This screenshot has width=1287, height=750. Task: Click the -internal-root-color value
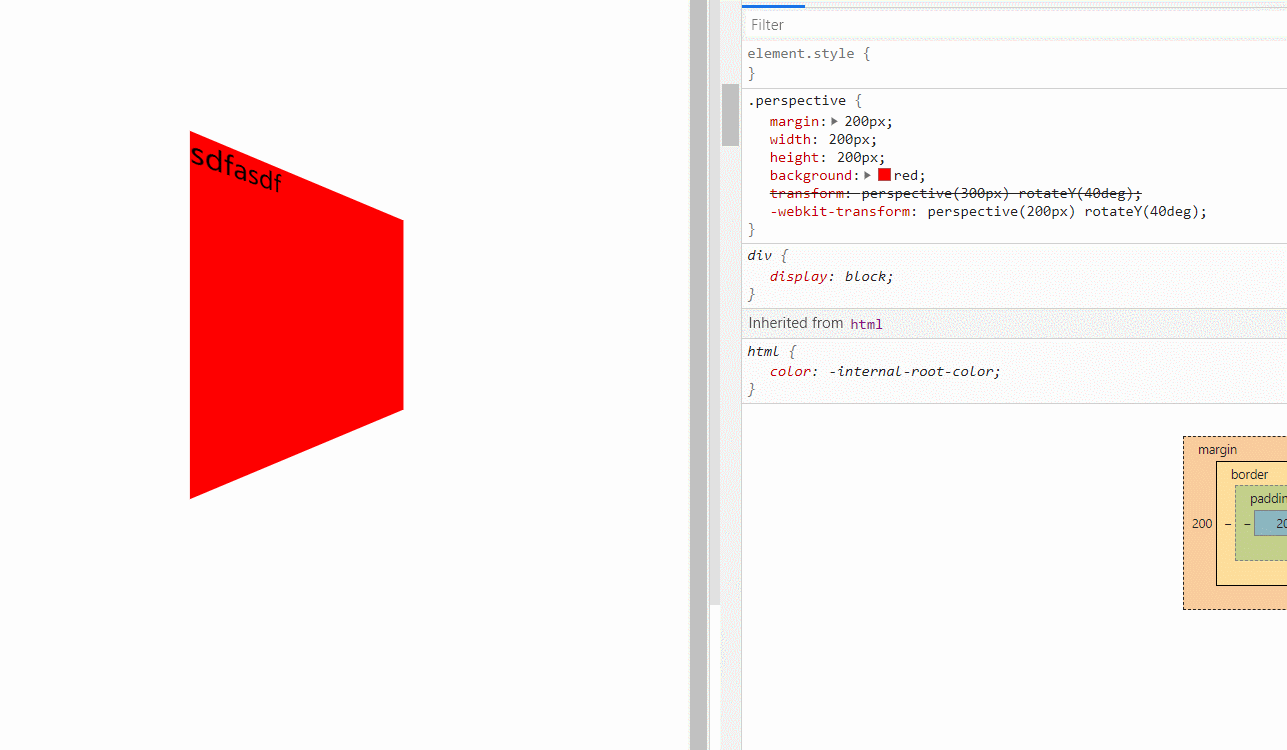[914, 371]
